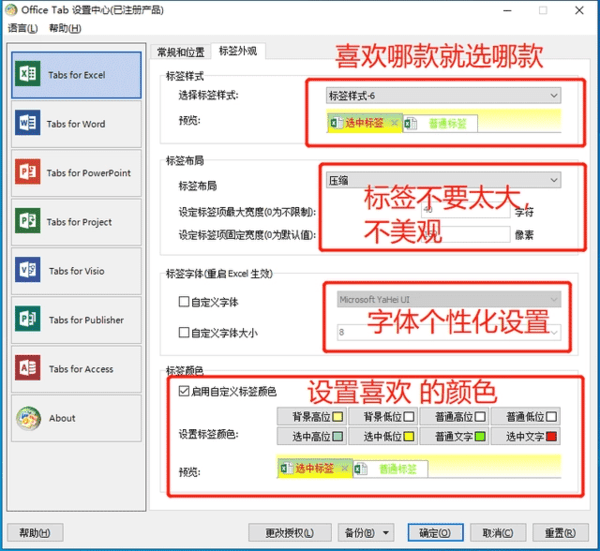600x551 pixels.
Task: Click 取消(C) cancel button
Action: click(x=498, y=533)
